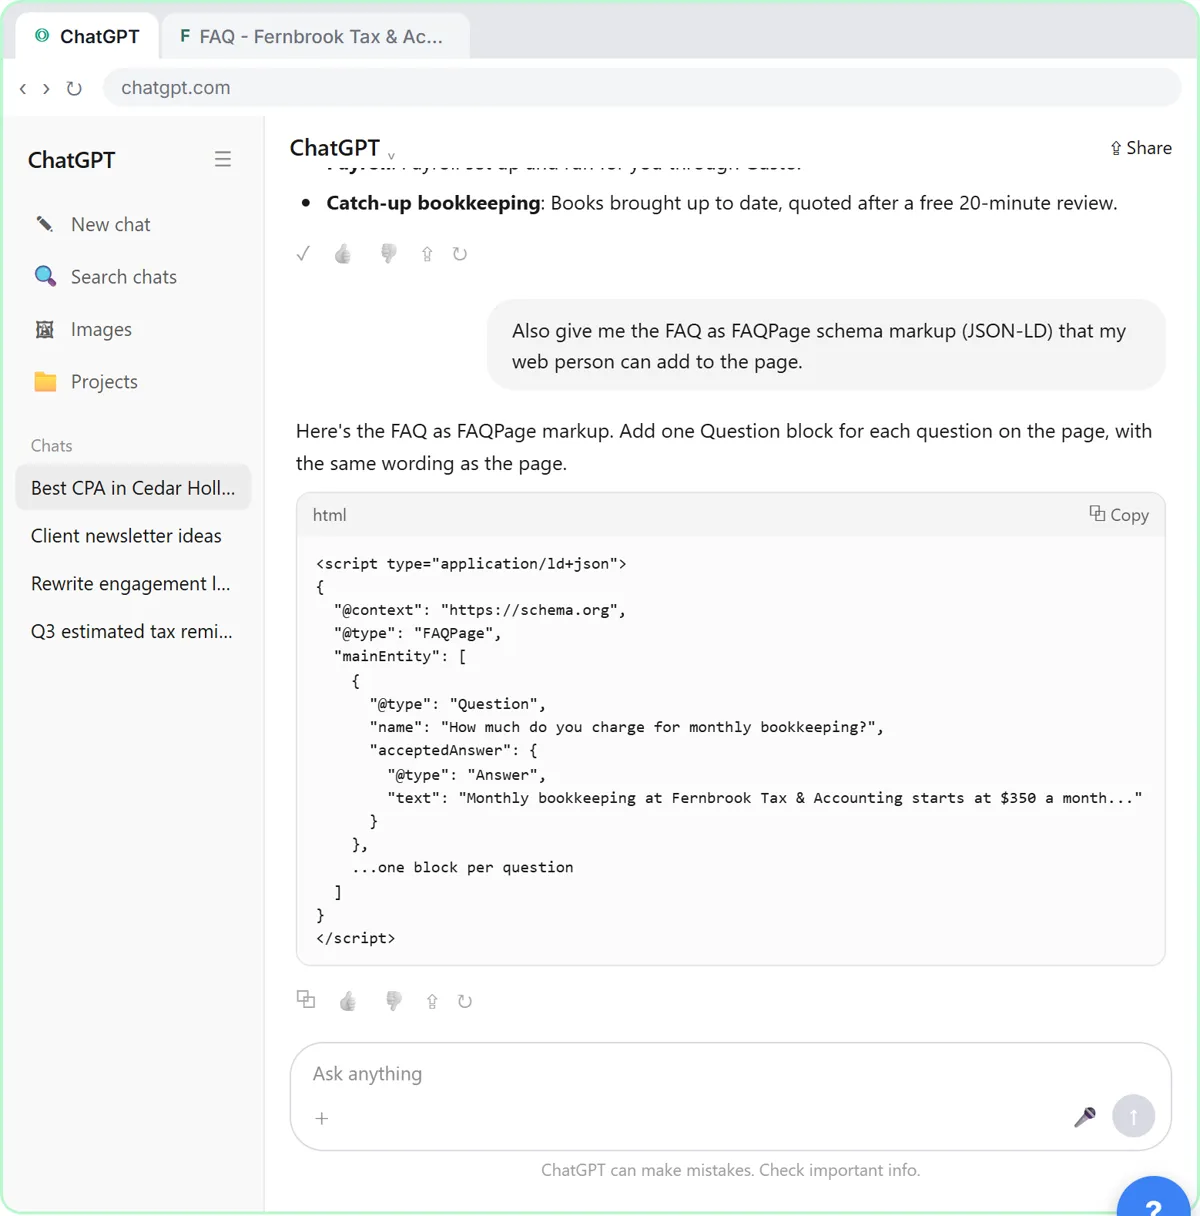
Task: Copy the html code block
Action: pos(1119,515)
